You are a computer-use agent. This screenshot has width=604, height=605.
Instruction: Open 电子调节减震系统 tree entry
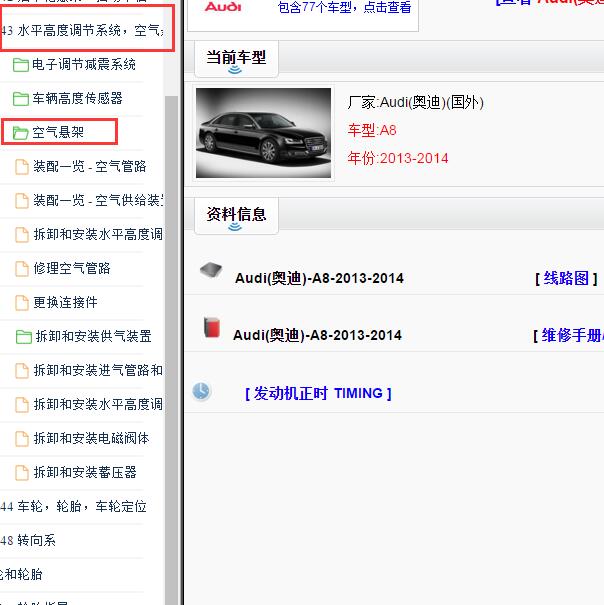click(84, 64)
